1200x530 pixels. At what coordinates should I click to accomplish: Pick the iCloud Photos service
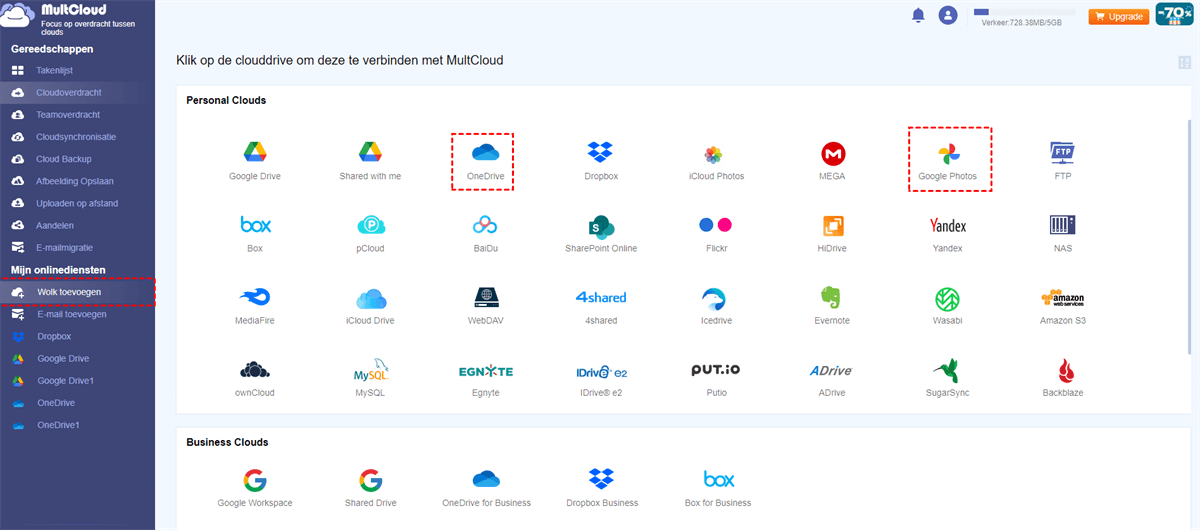point(714,153)
